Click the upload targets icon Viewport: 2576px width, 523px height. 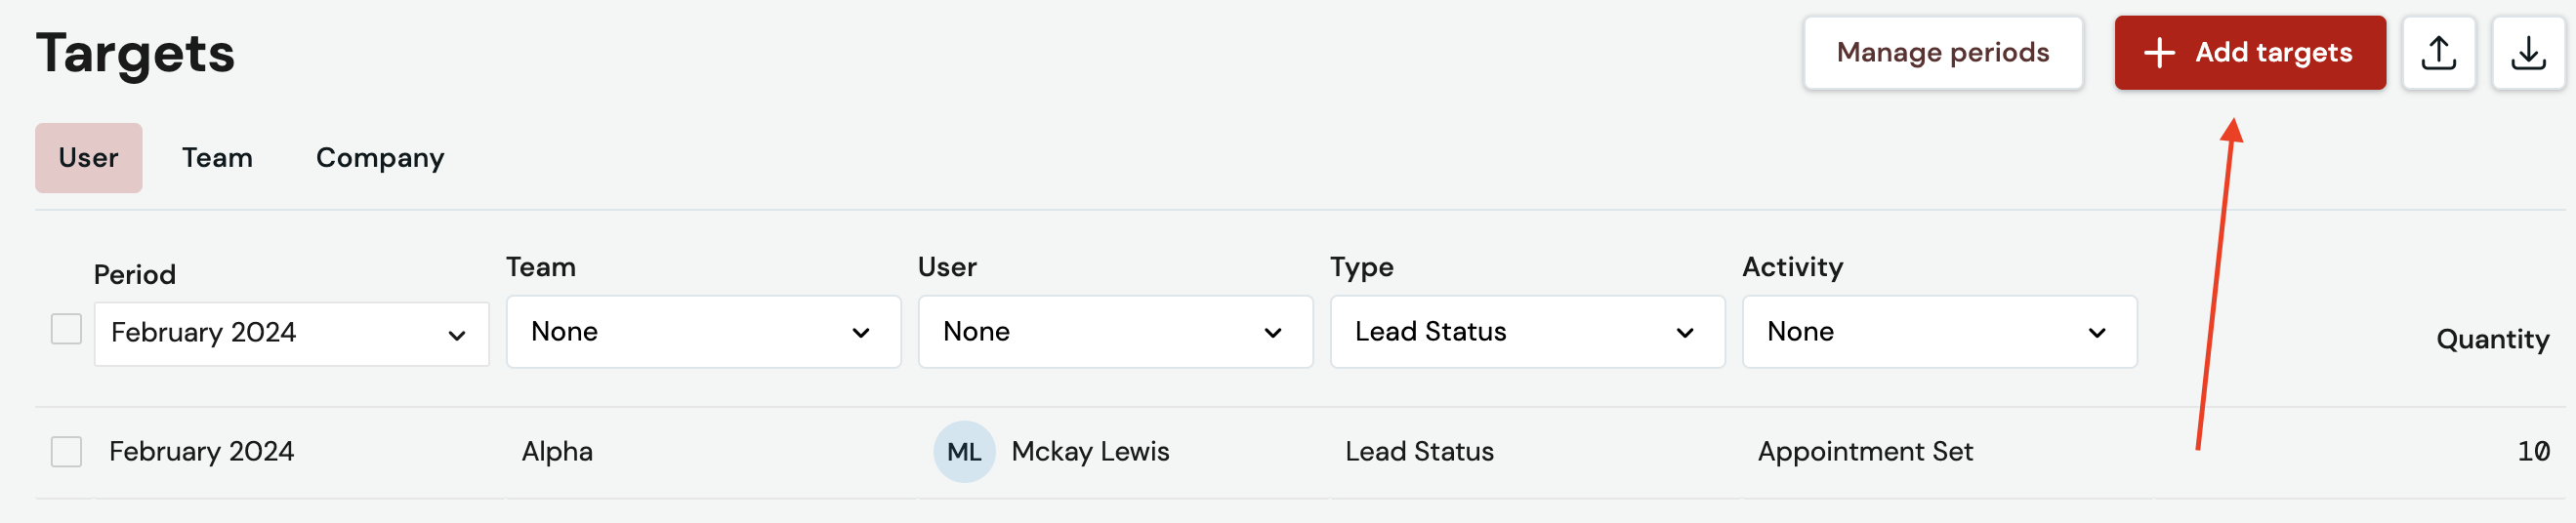2438,53
